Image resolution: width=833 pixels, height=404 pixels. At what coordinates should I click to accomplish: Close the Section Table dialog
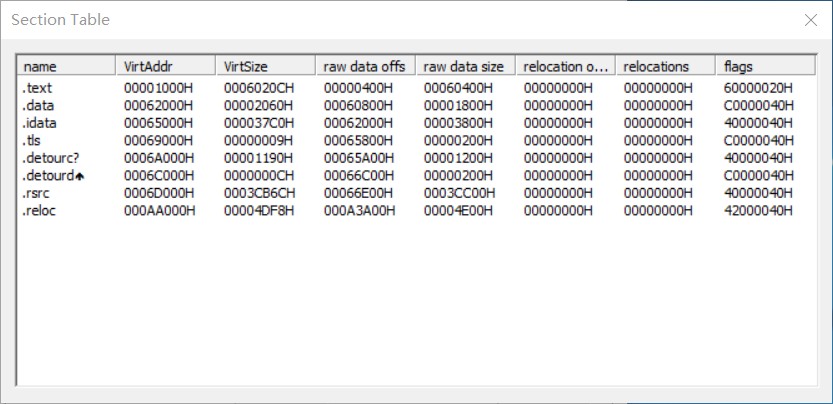click(811, 20)
